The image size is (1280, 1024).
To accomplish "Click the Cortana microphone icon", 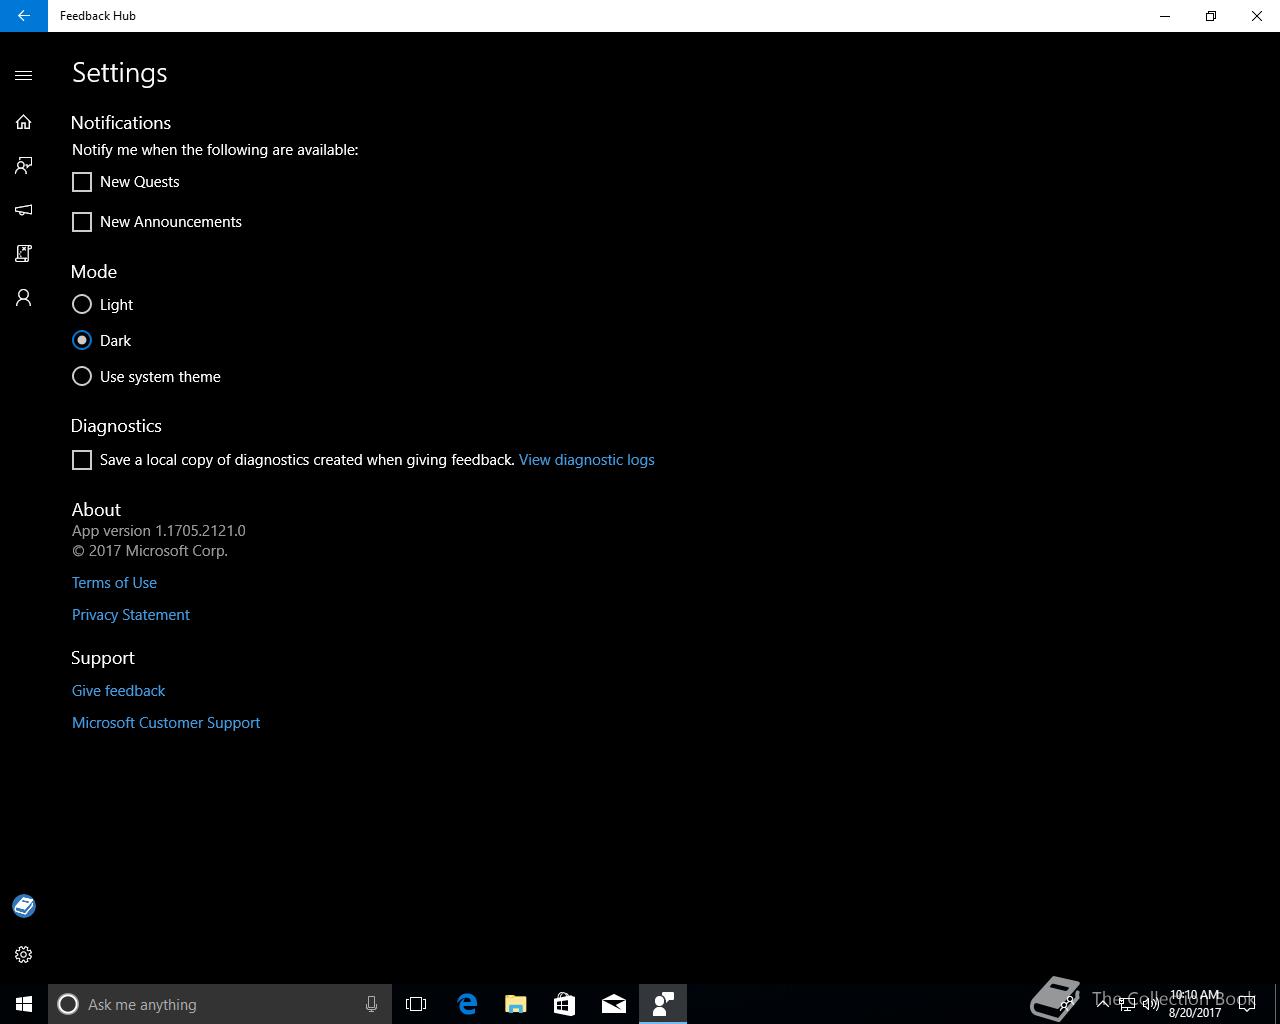I will pyautogui.click(x=371, y=1004).
